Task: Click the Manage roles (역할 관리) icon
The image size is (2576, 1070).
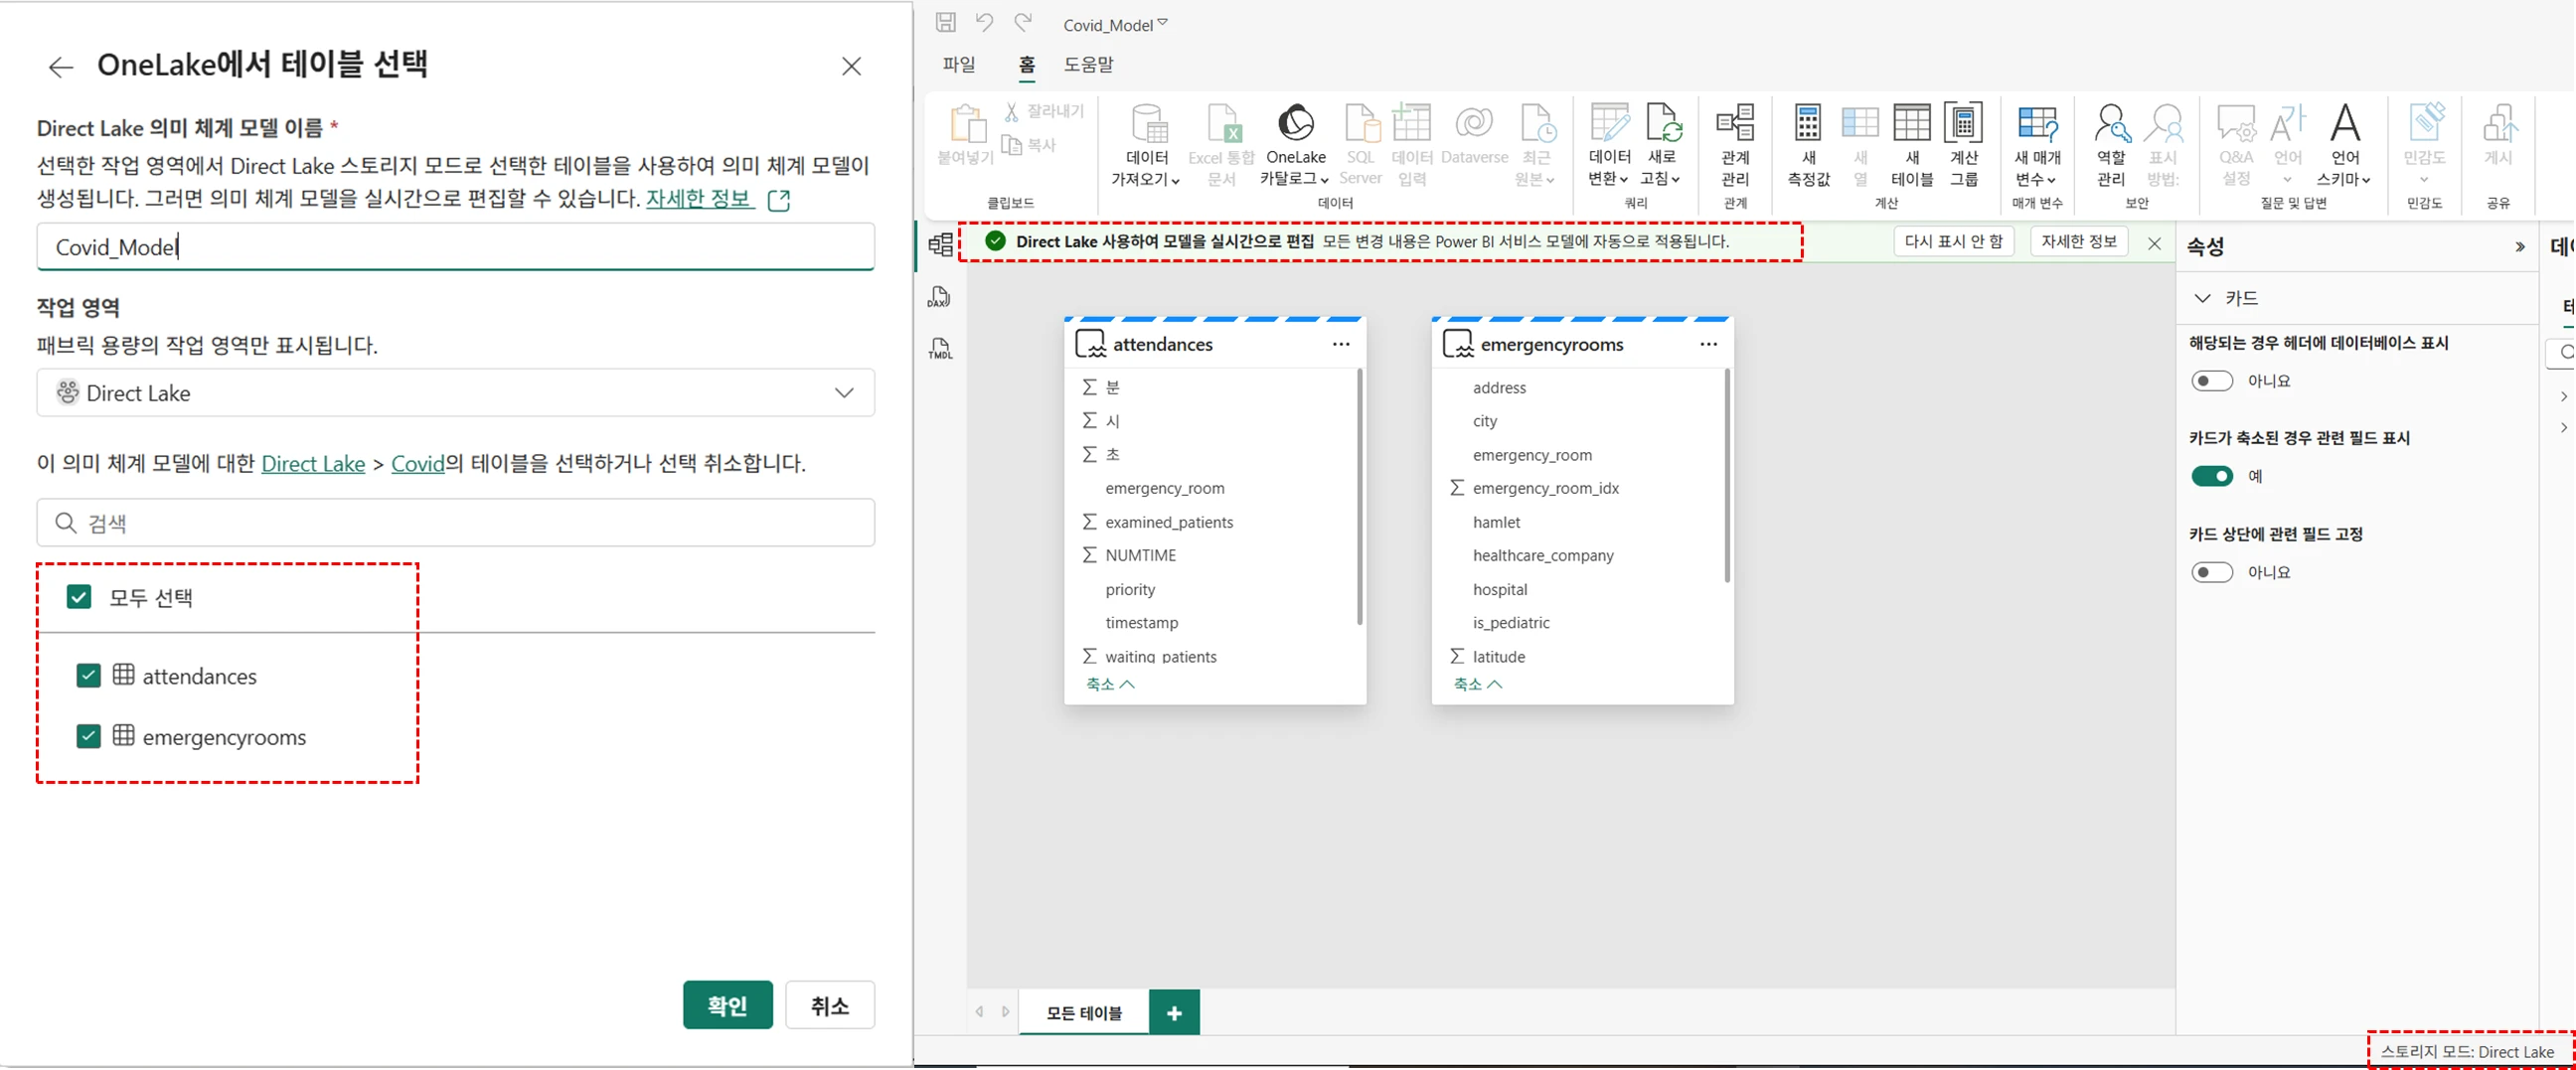Action: pyautogui.click(x=2110, y=126)
